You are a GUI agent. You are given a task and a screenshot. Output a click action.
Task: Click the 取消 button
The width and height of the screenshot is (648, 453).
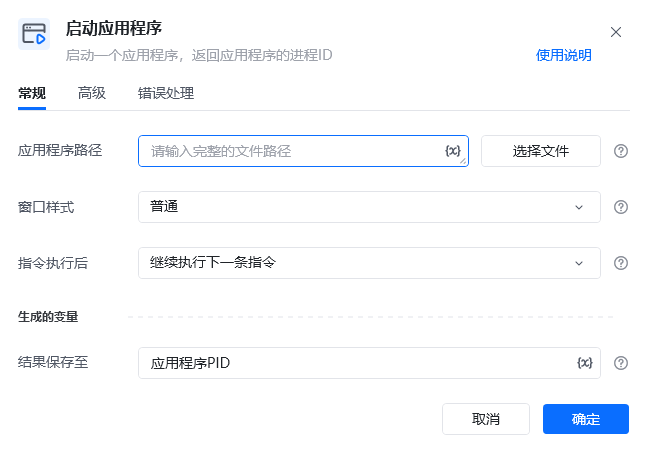[x=486, y=419]
